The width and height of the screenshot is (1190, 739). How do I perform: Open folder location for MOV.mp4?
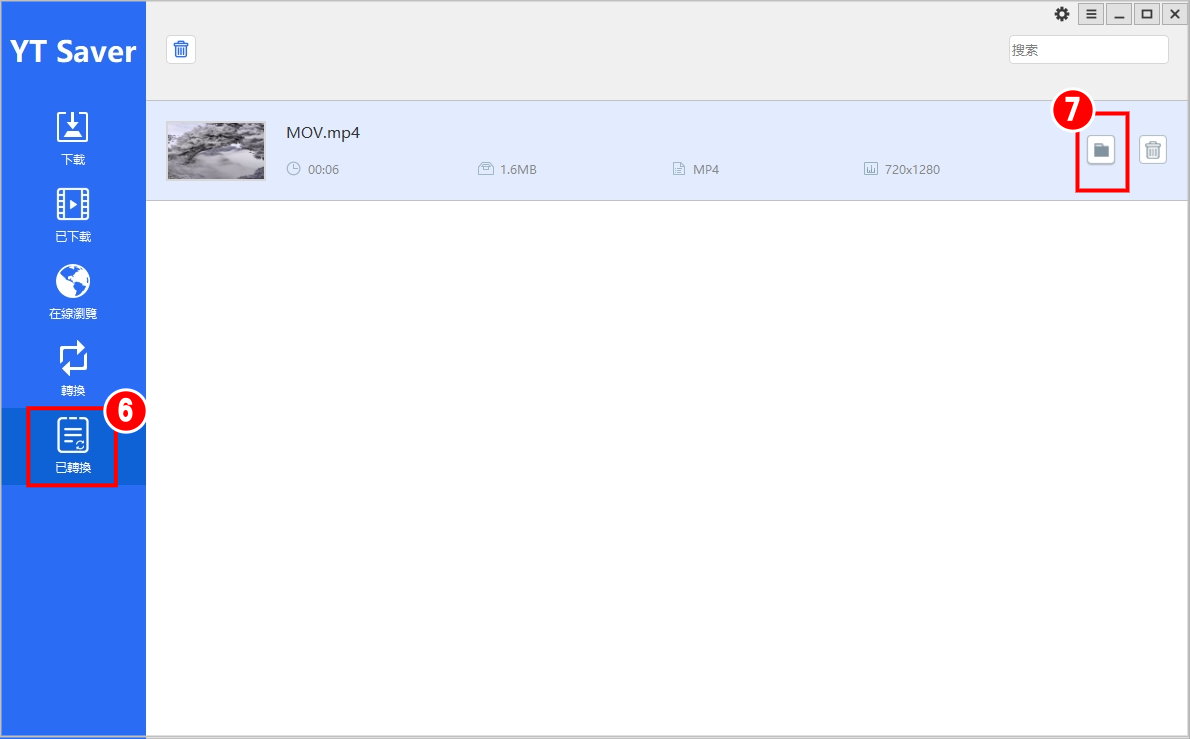point(1100,150)
